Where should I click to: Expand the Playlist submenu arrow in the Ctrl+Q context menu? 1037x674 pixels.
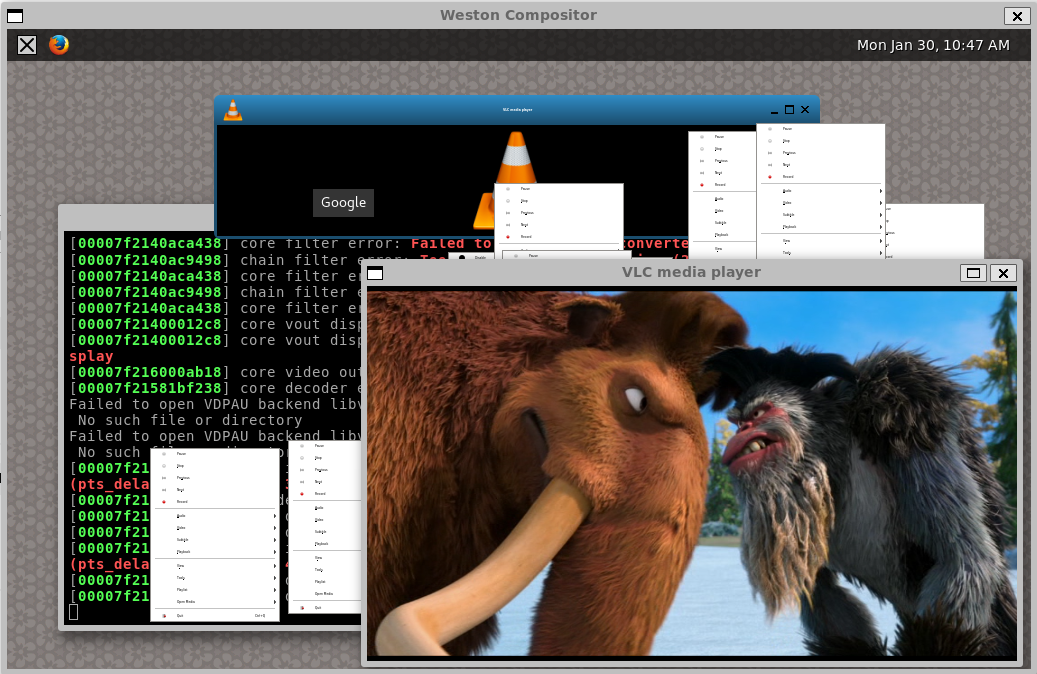point(274,590)
